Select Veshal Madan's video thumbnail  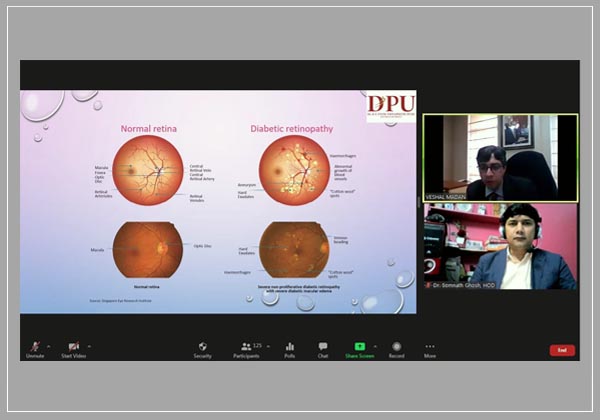(499, 157)
